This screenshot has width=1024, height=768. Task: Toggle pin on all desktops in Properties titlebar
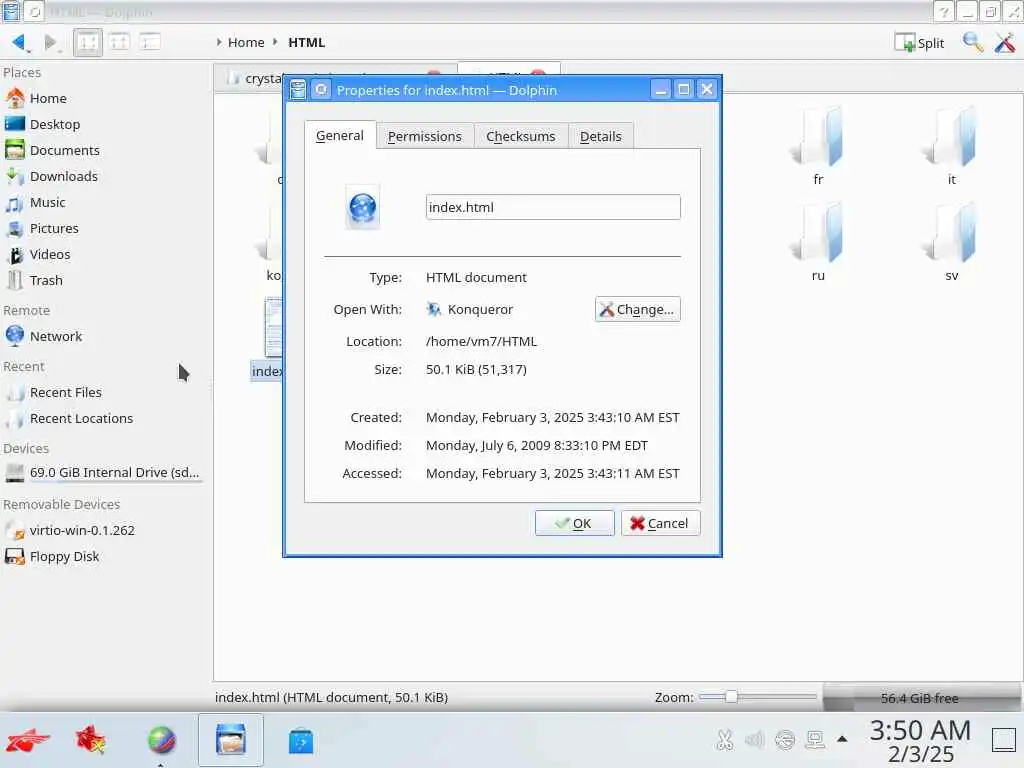[x=321, y=89]
